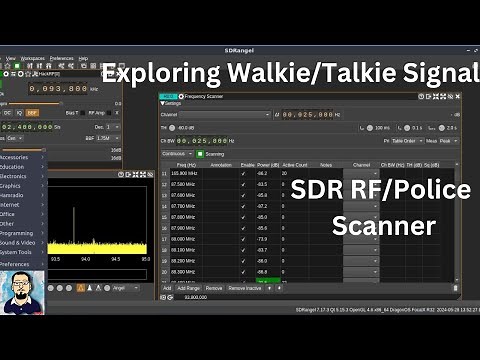Image resolution: width=480 pixels, height=360 pixels.
Task: Click the Remove button
Action: coord(214,288)
